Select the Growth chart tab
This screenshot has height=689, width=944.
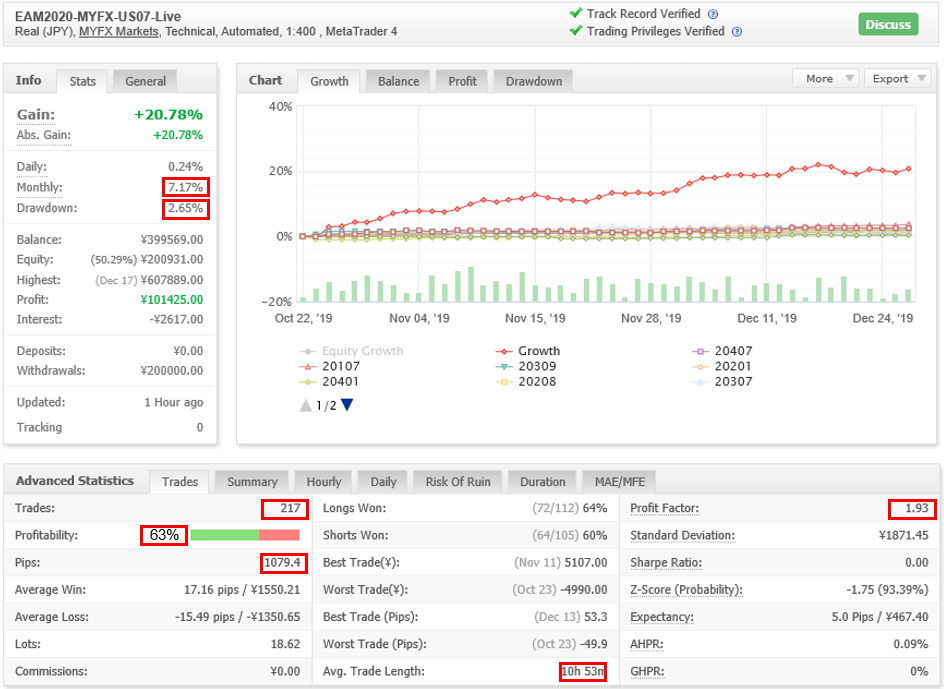coord(329,81)
